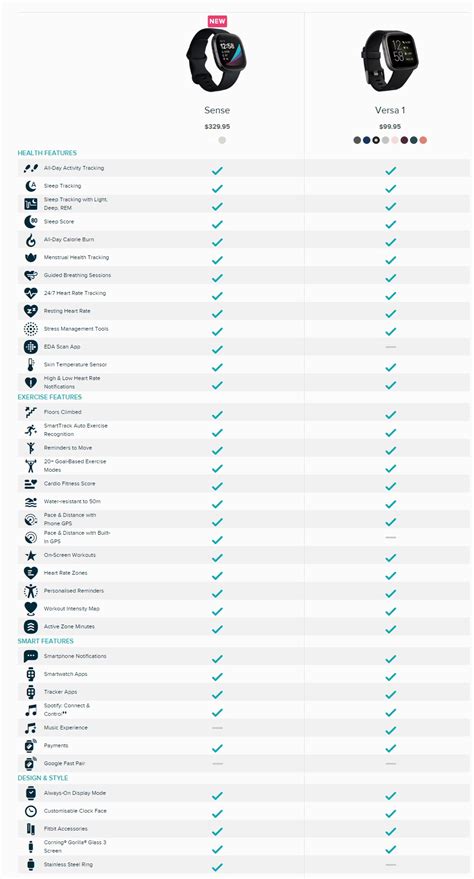Select the salmon pink Versa 1 color swatch
474x879 pixels.
point(423,140)
